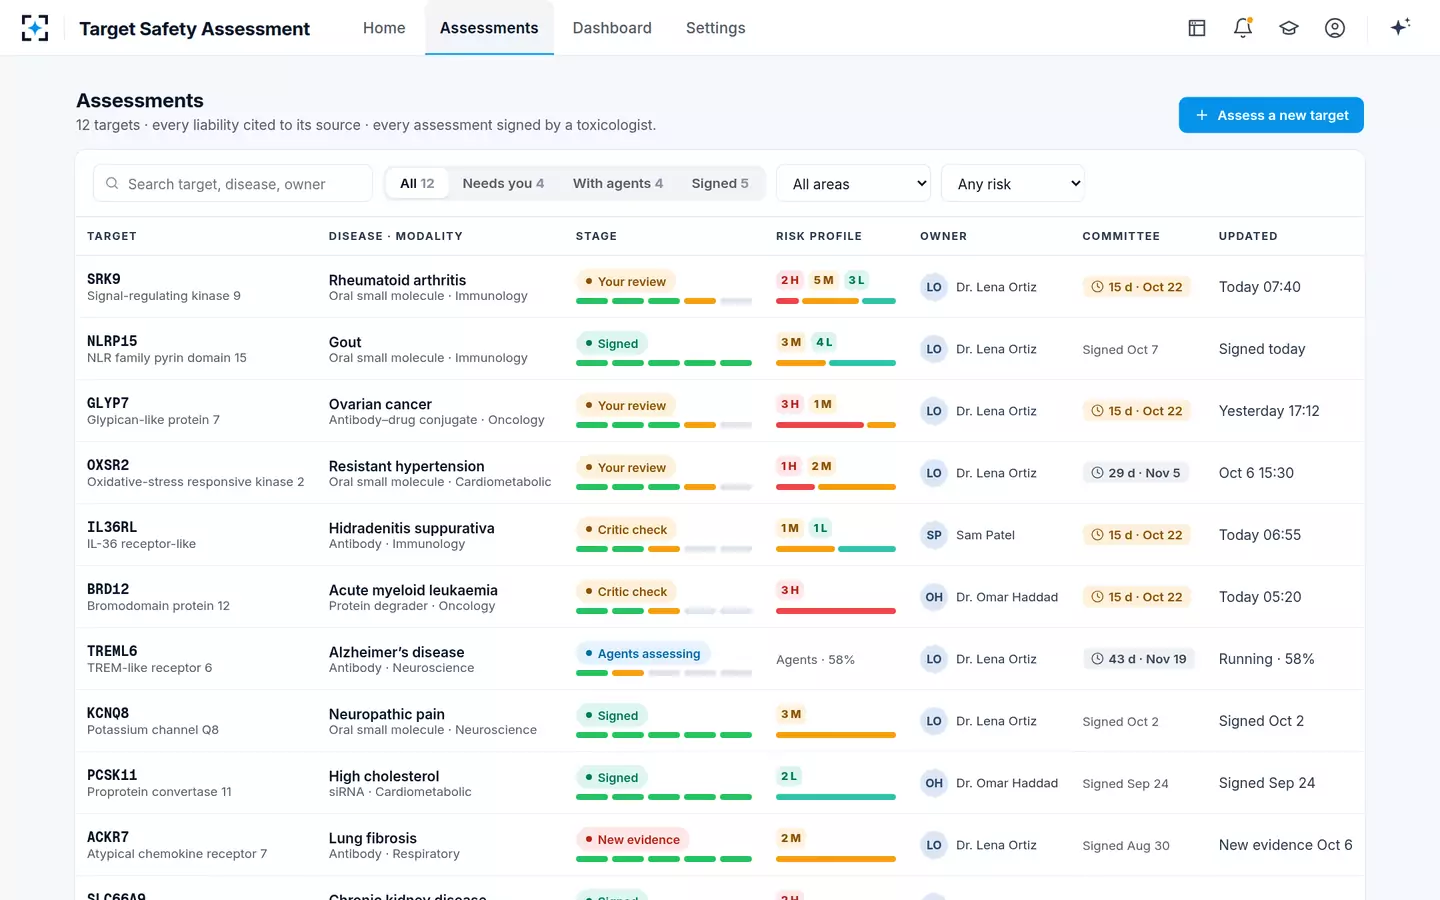
Task: Open the sparkle AI assistant icon
Action: (x=1400, y=27)
